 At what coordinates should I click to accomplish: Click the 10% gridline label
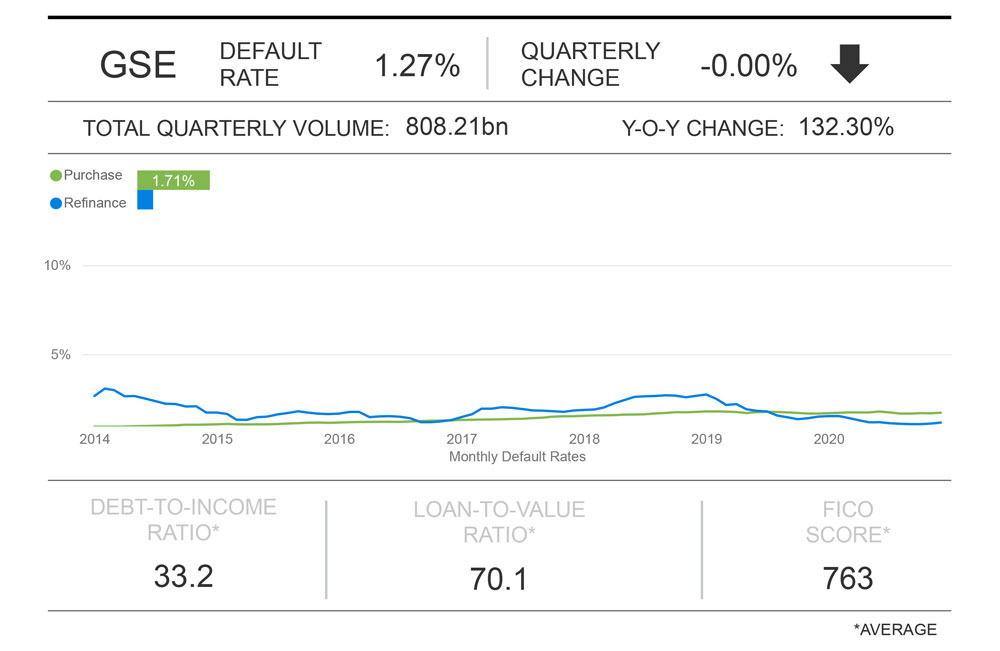pos(57,265)
